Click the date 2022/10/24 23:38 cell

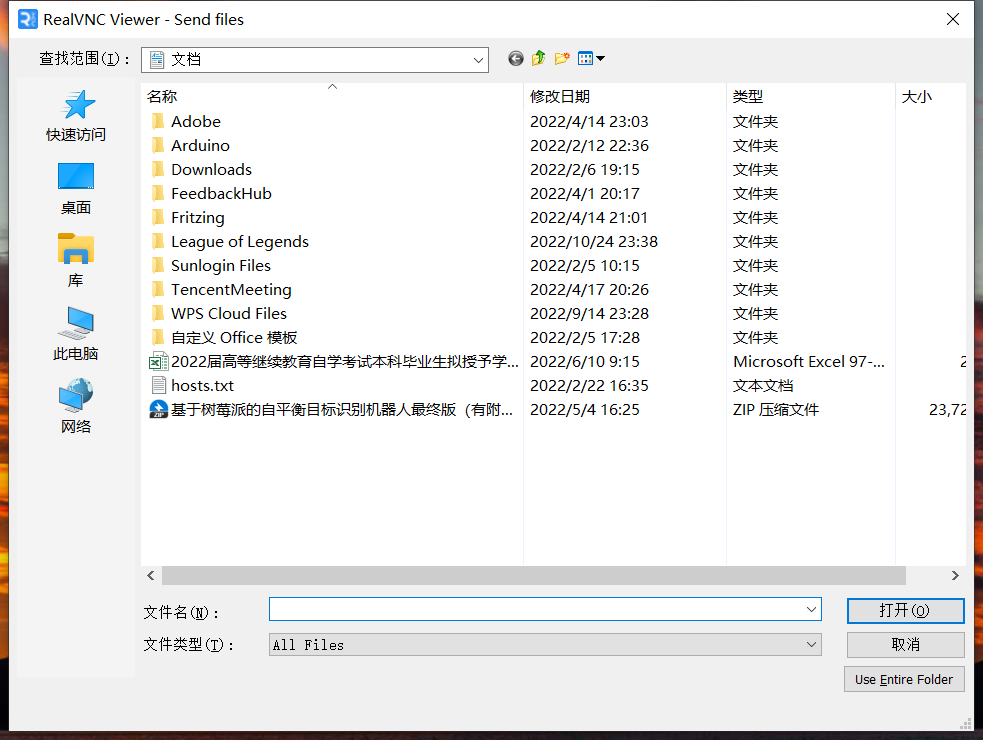click(594, 241)
